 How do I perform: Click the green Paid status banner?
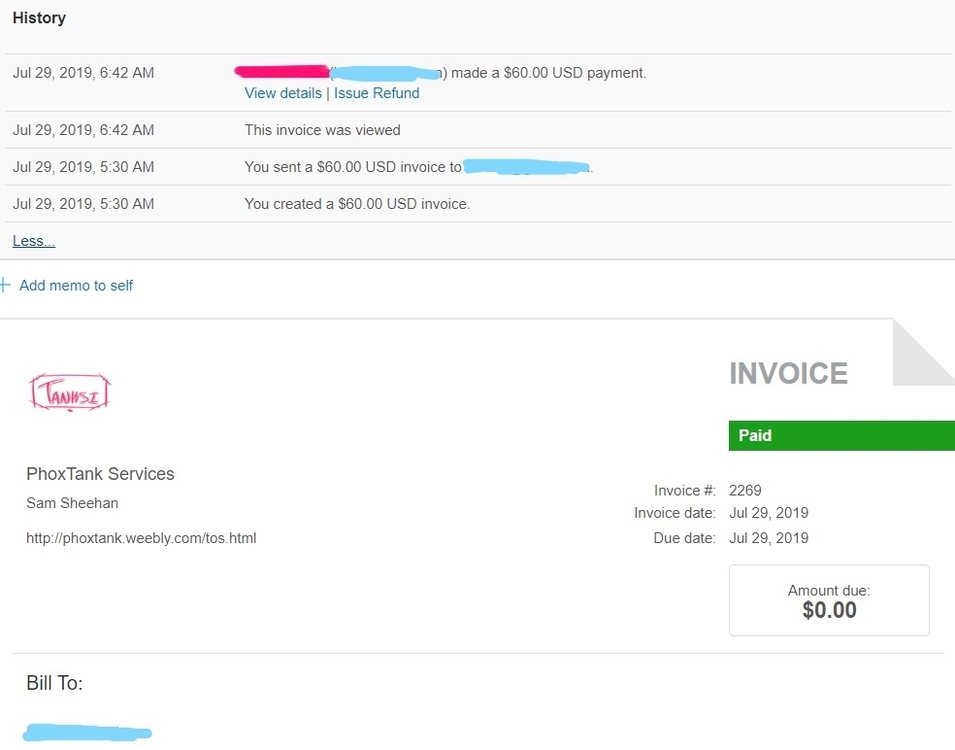(841, 436)
